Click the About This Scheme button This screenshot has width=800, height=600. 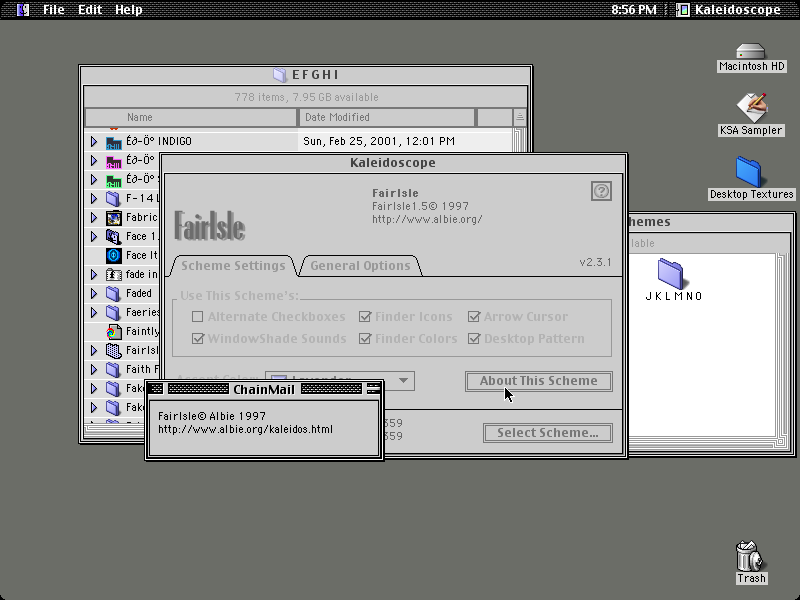539,381
